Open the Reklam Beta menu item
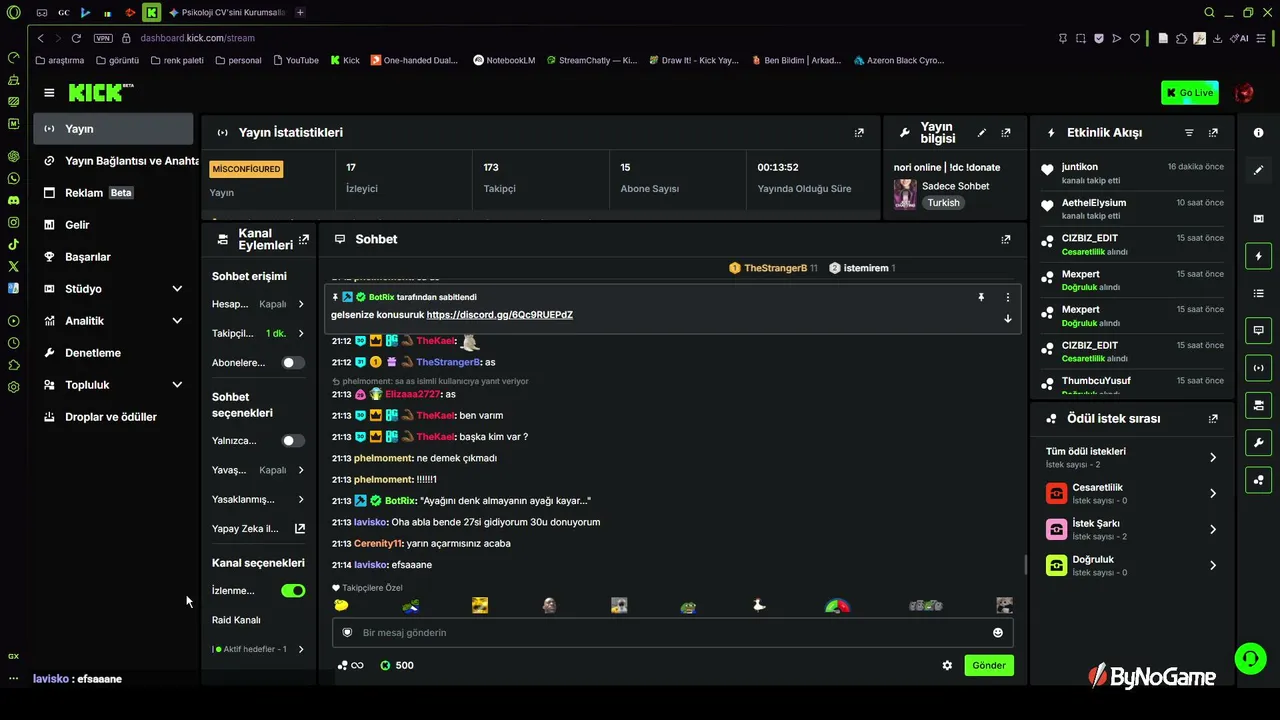This screenshot has width=1280, height=720. [112, 193]
